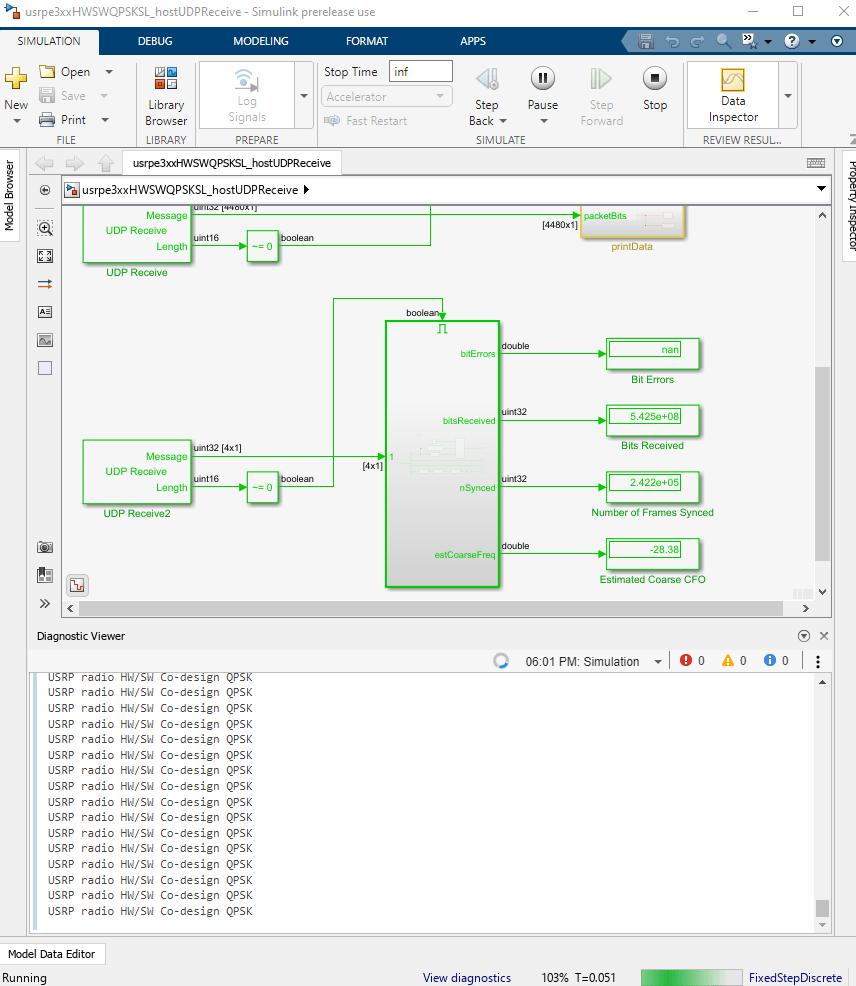856x986 pixels.
Task: Switch to the MODELING tab
Action: (260, 41)
